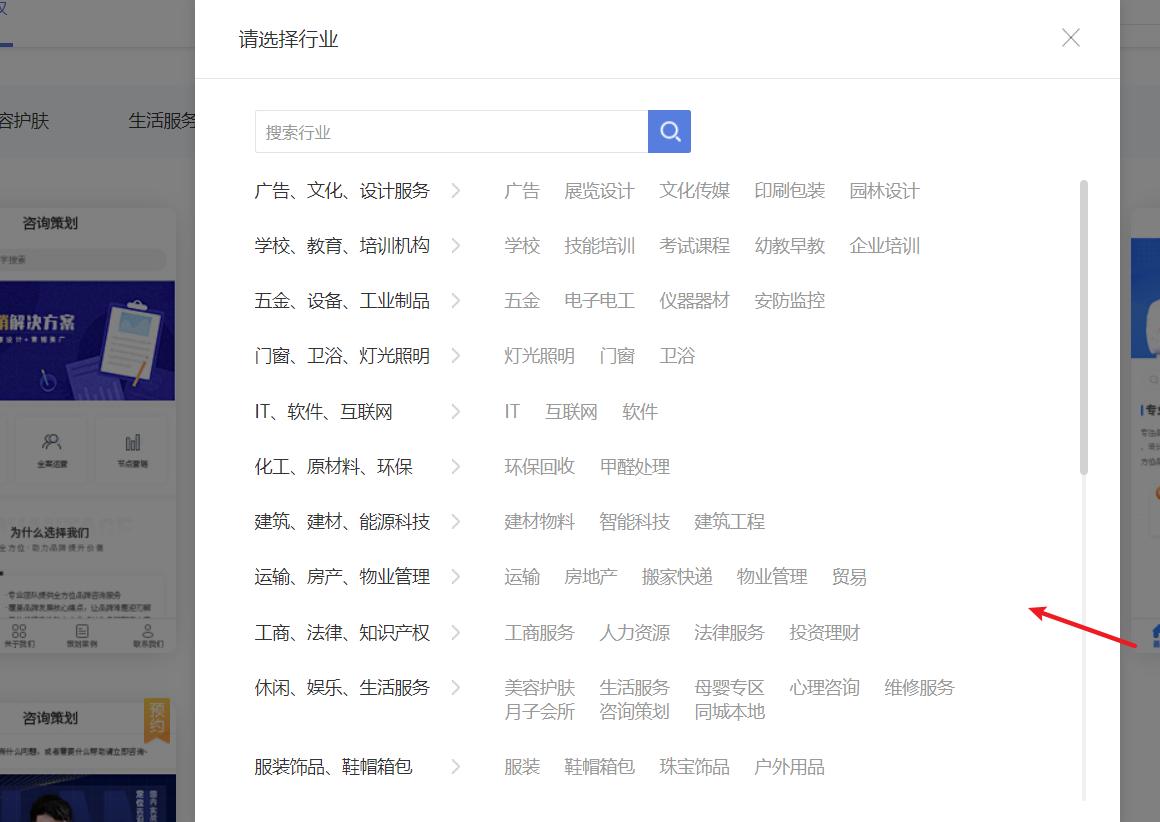Switch to the 生活服务 tab
The image size is (1160, 822).
click(162, 120)
